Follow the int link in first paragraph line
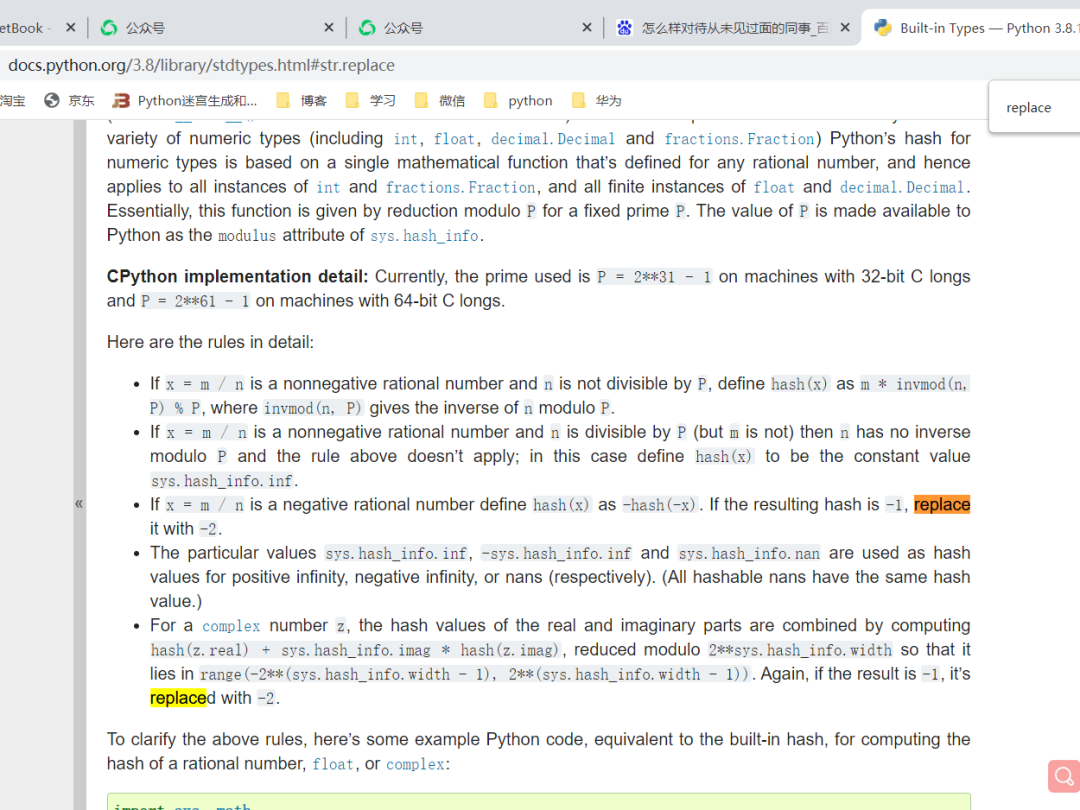This screenshot has width=1080, height=810. (x=405, y=139)
